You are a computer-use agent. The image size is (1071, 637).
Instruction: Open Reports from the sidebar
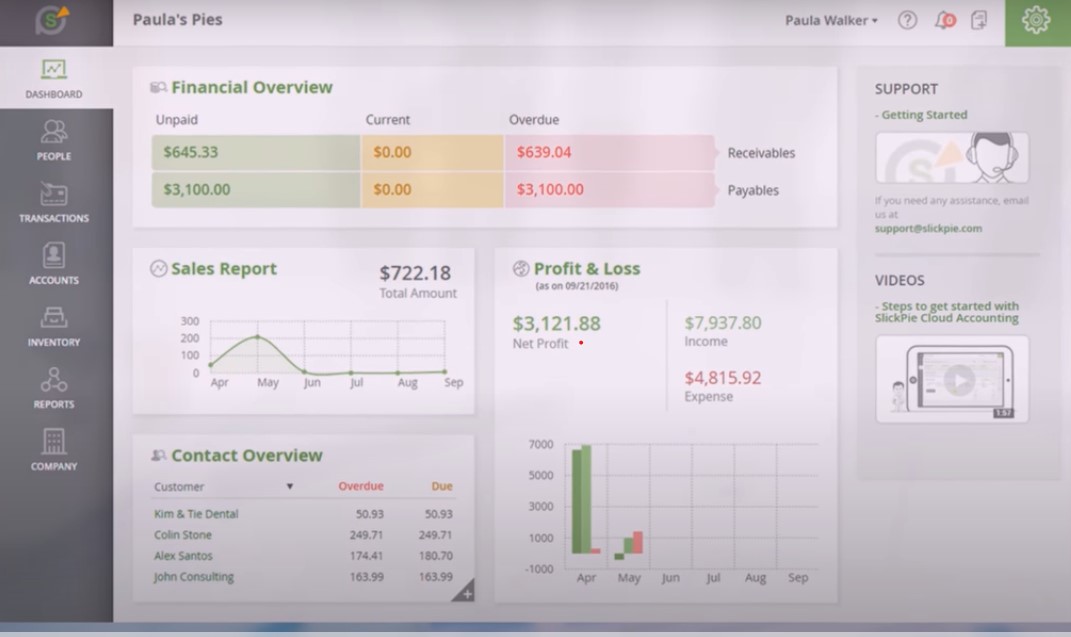(54, 388)
